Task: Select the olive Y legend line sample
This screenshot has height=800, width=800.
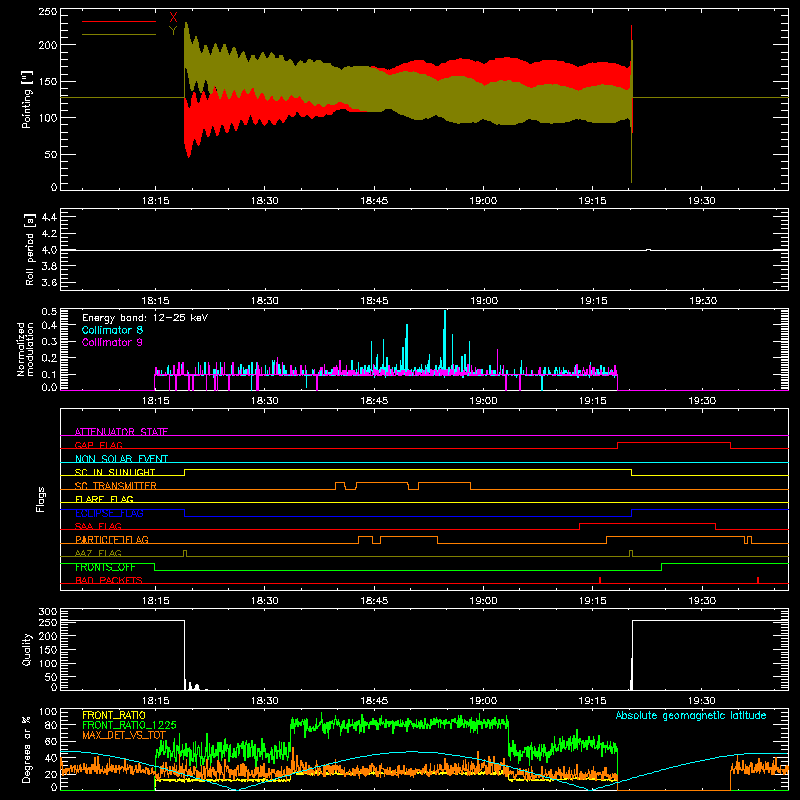Action: pyautogui.click(x=119, y=34)
